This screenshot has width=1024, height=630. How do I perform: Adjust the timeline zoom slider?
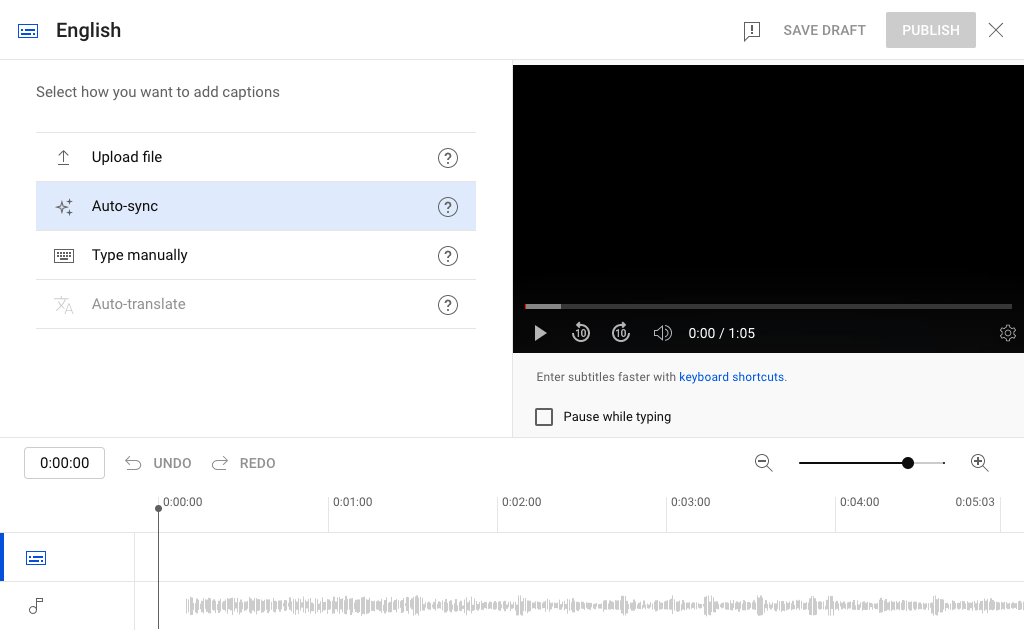click(x=907, y=463)
